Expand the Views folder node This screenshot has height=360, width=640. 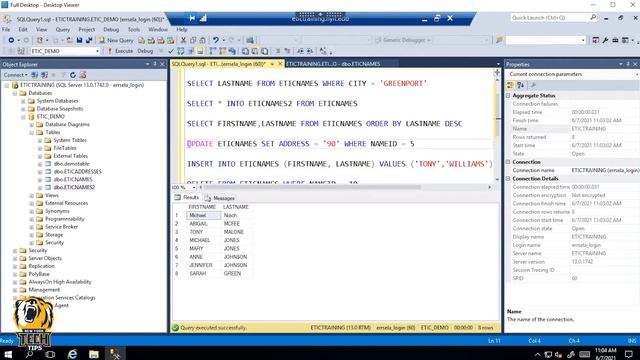coord(32,196)
